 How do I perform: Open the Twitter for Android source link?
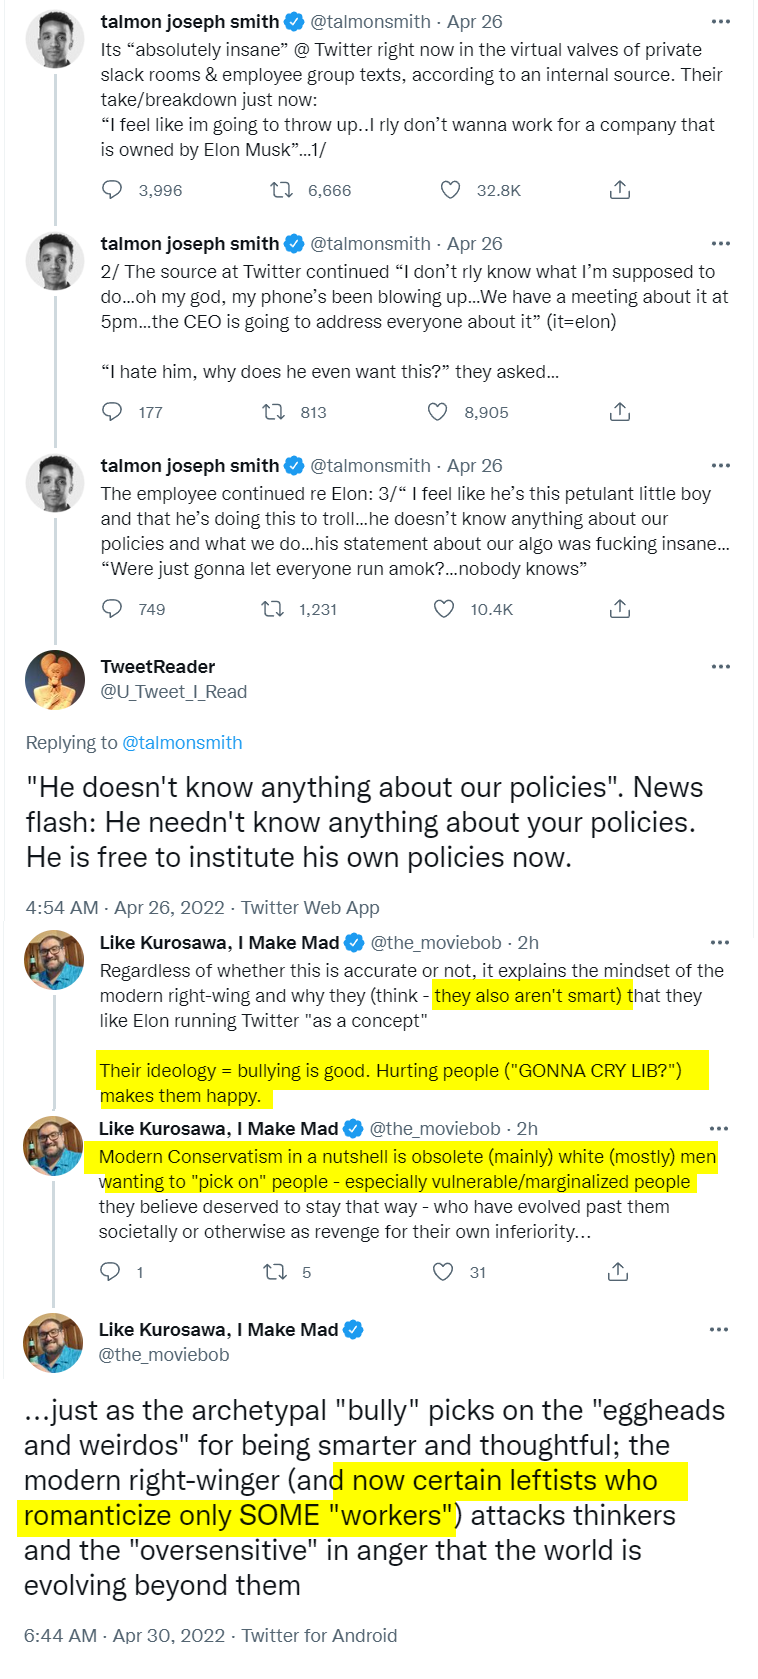click(x=319, y=1636)
